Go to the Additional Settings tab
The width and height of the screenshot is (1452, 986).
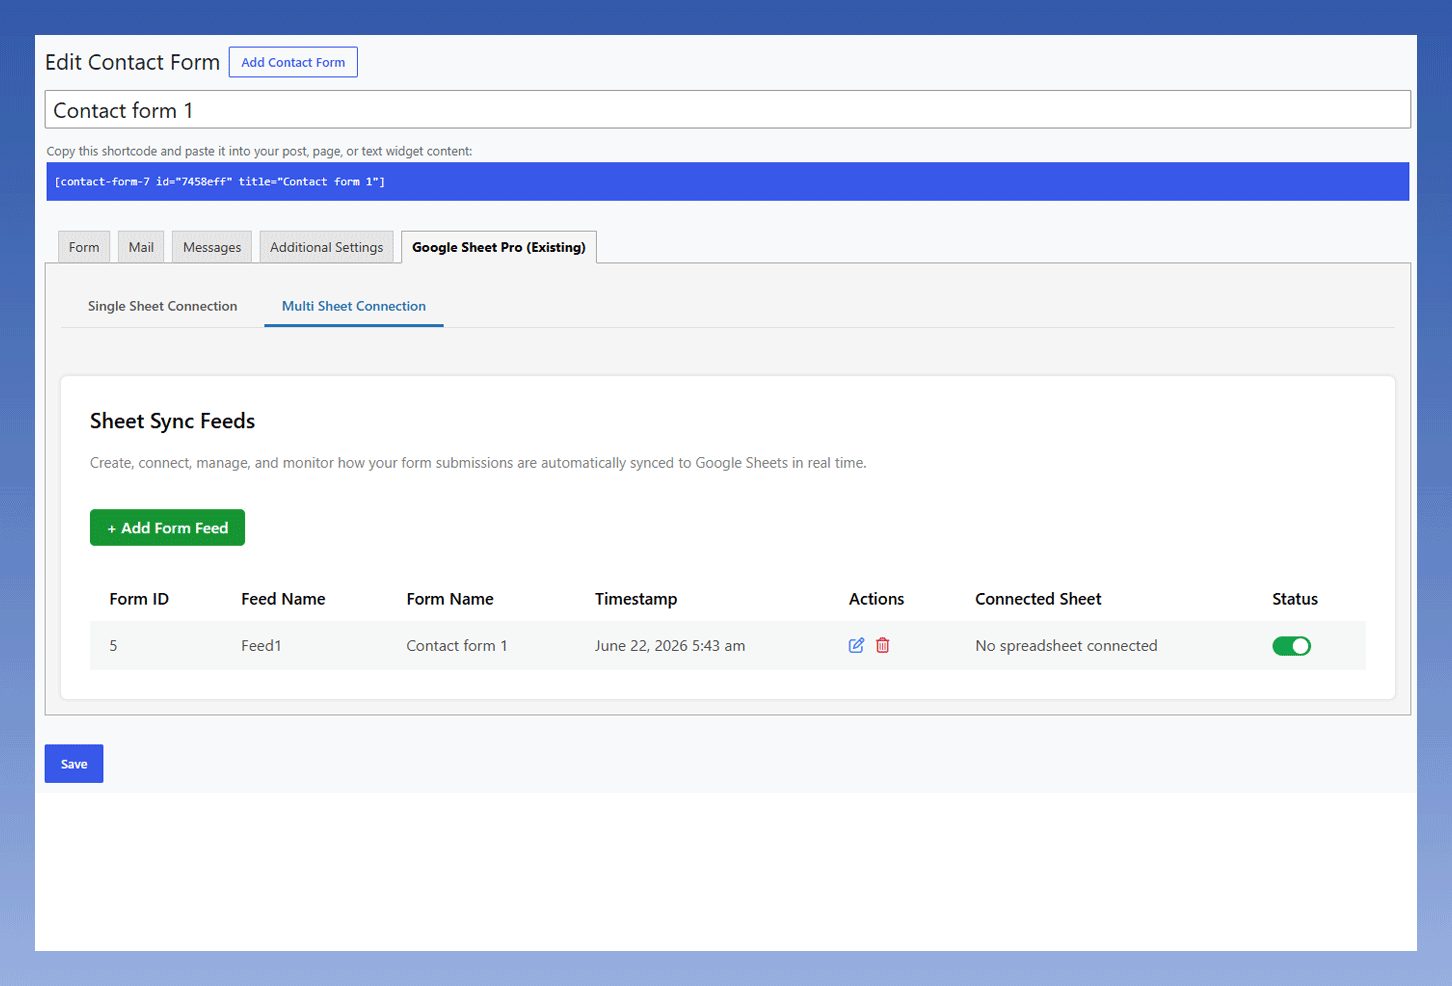pyautogui.click(x=326, y=247)
